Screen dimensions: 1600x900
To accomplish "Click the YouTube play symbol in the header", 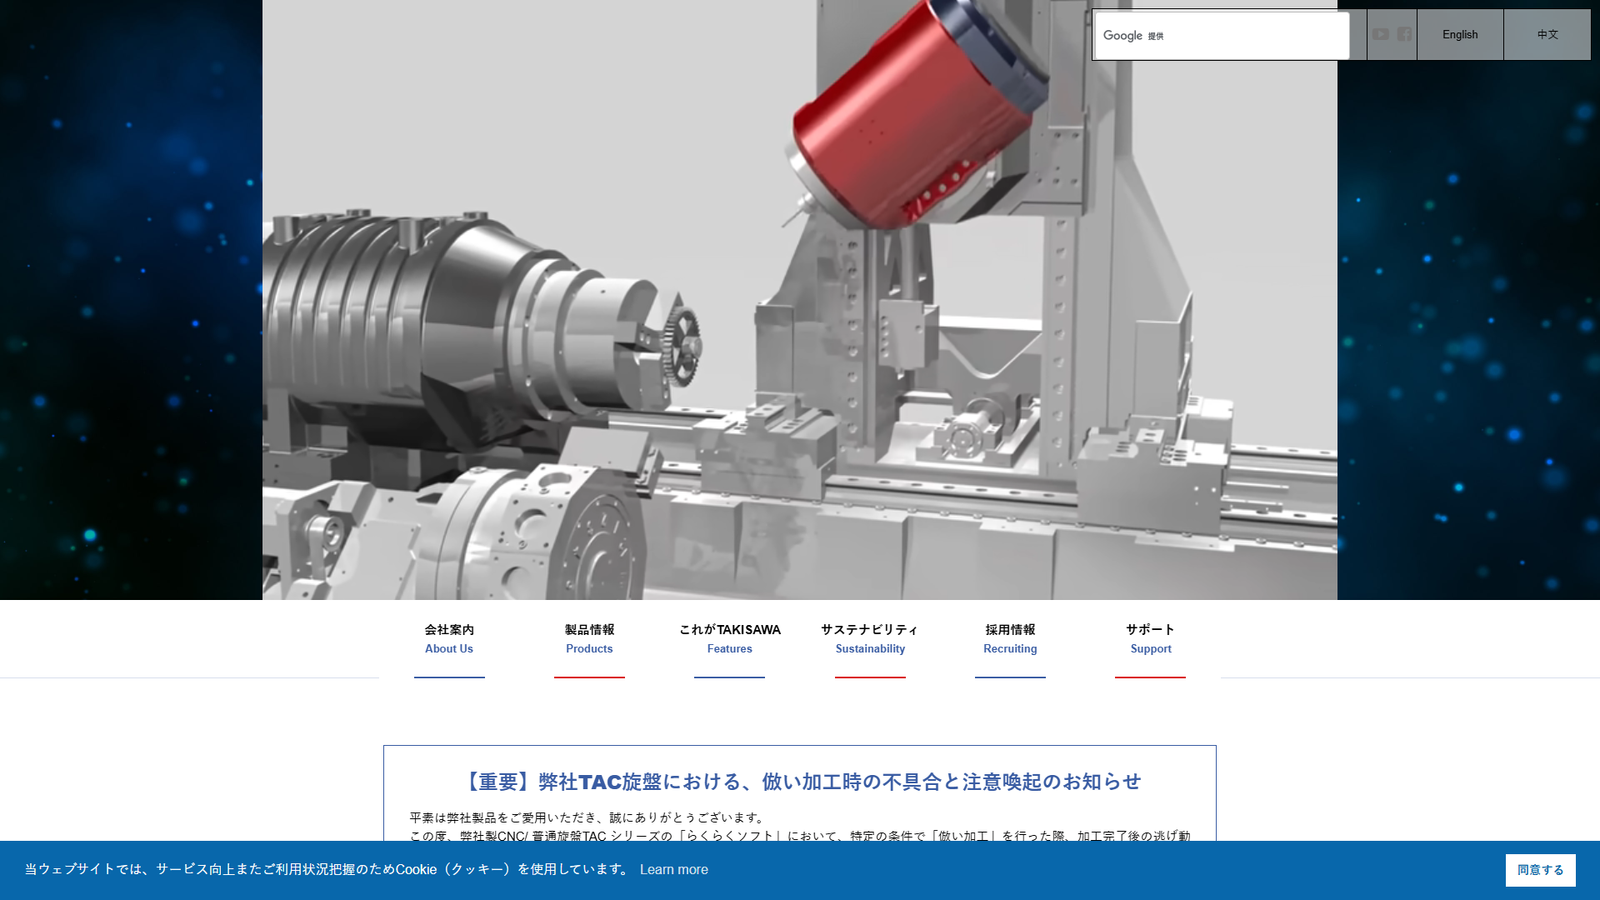I will (x=1380, y=34).
